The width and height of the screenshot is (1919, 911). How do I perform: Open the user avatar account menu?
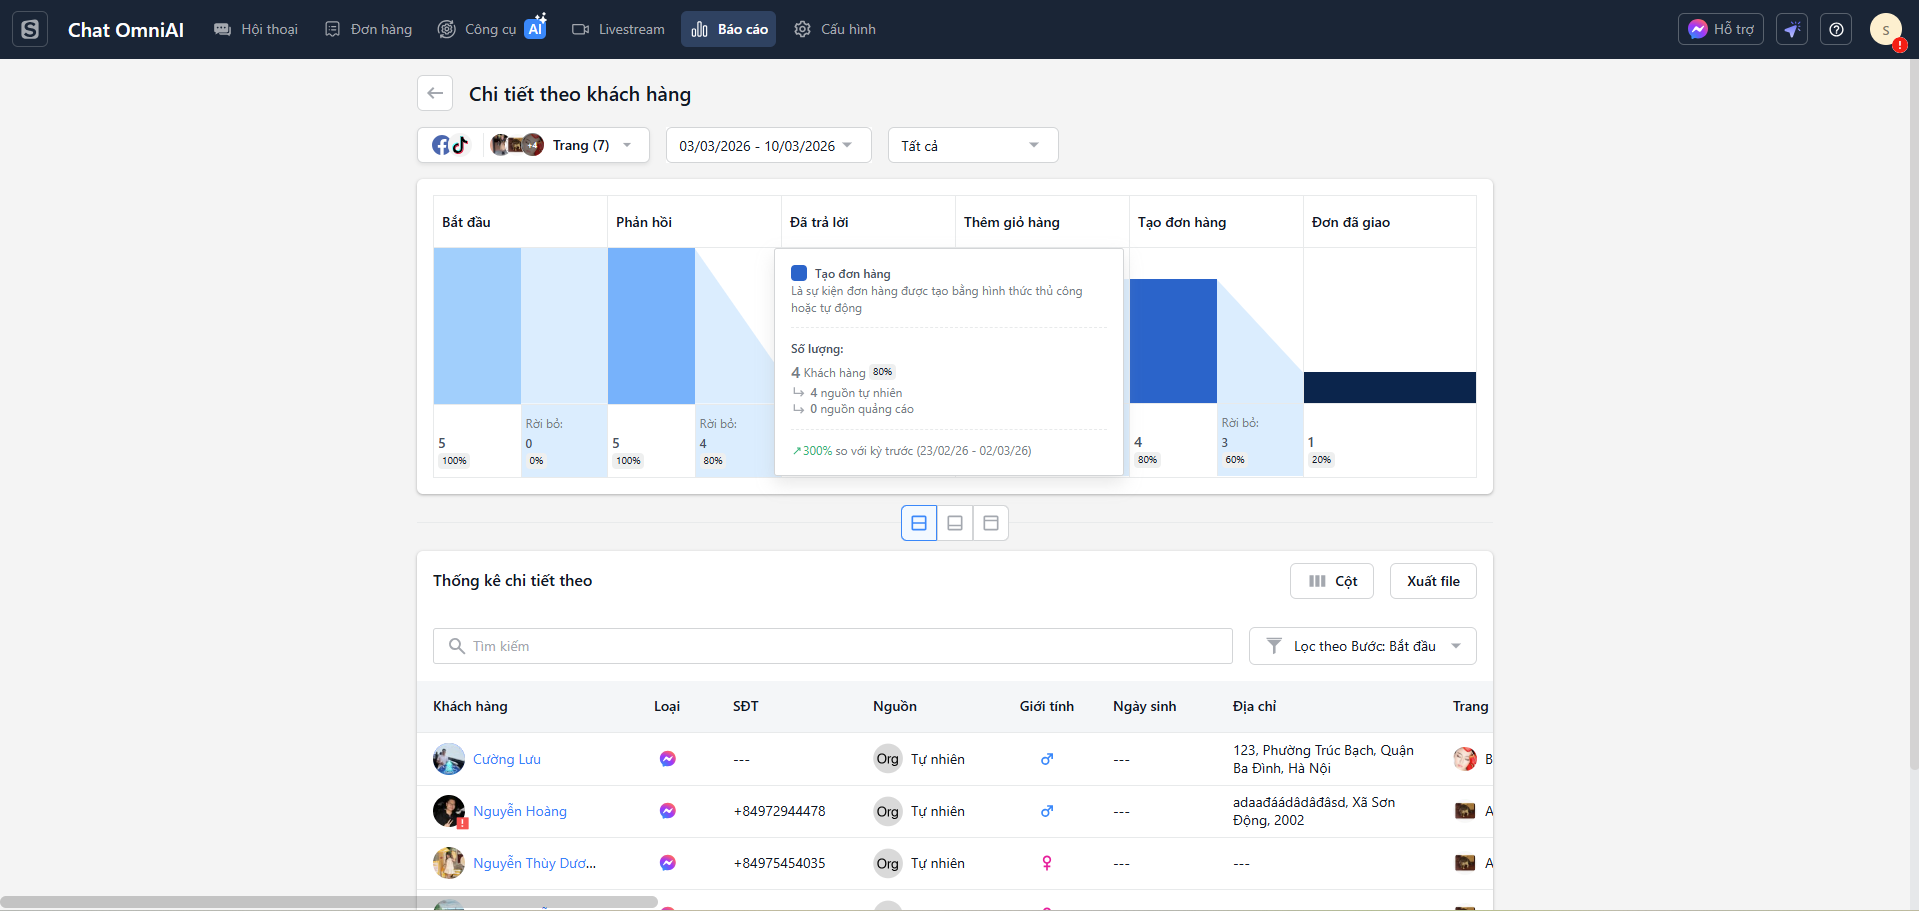[x=1886, y=29]
